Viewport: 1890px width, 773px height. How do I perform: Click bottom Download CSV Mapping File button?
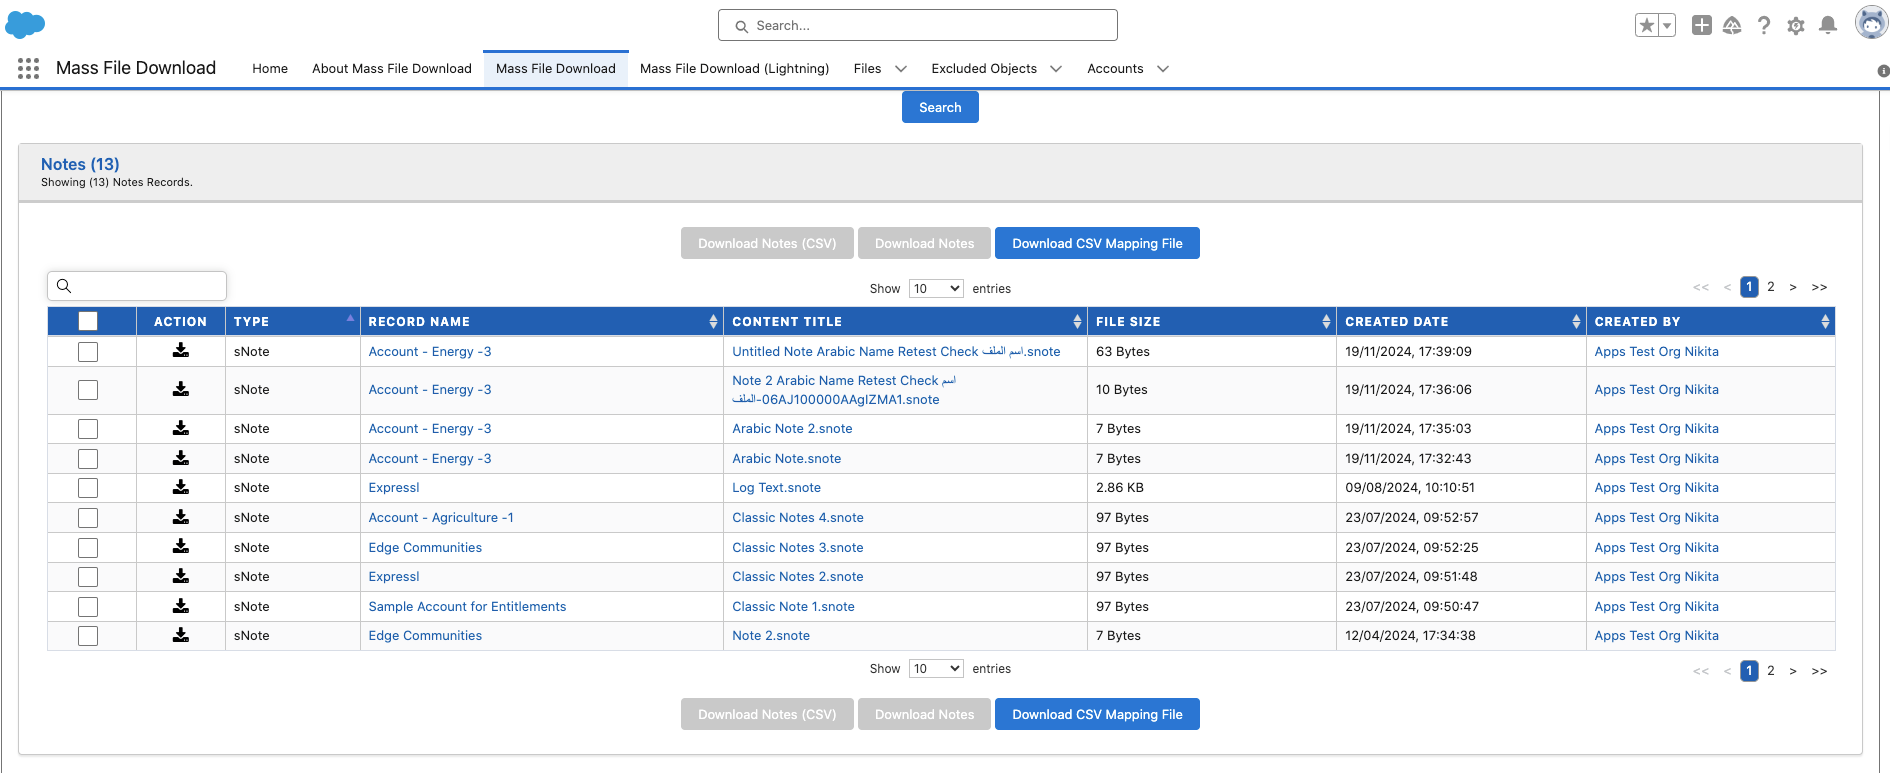(x=1097, y=714)
